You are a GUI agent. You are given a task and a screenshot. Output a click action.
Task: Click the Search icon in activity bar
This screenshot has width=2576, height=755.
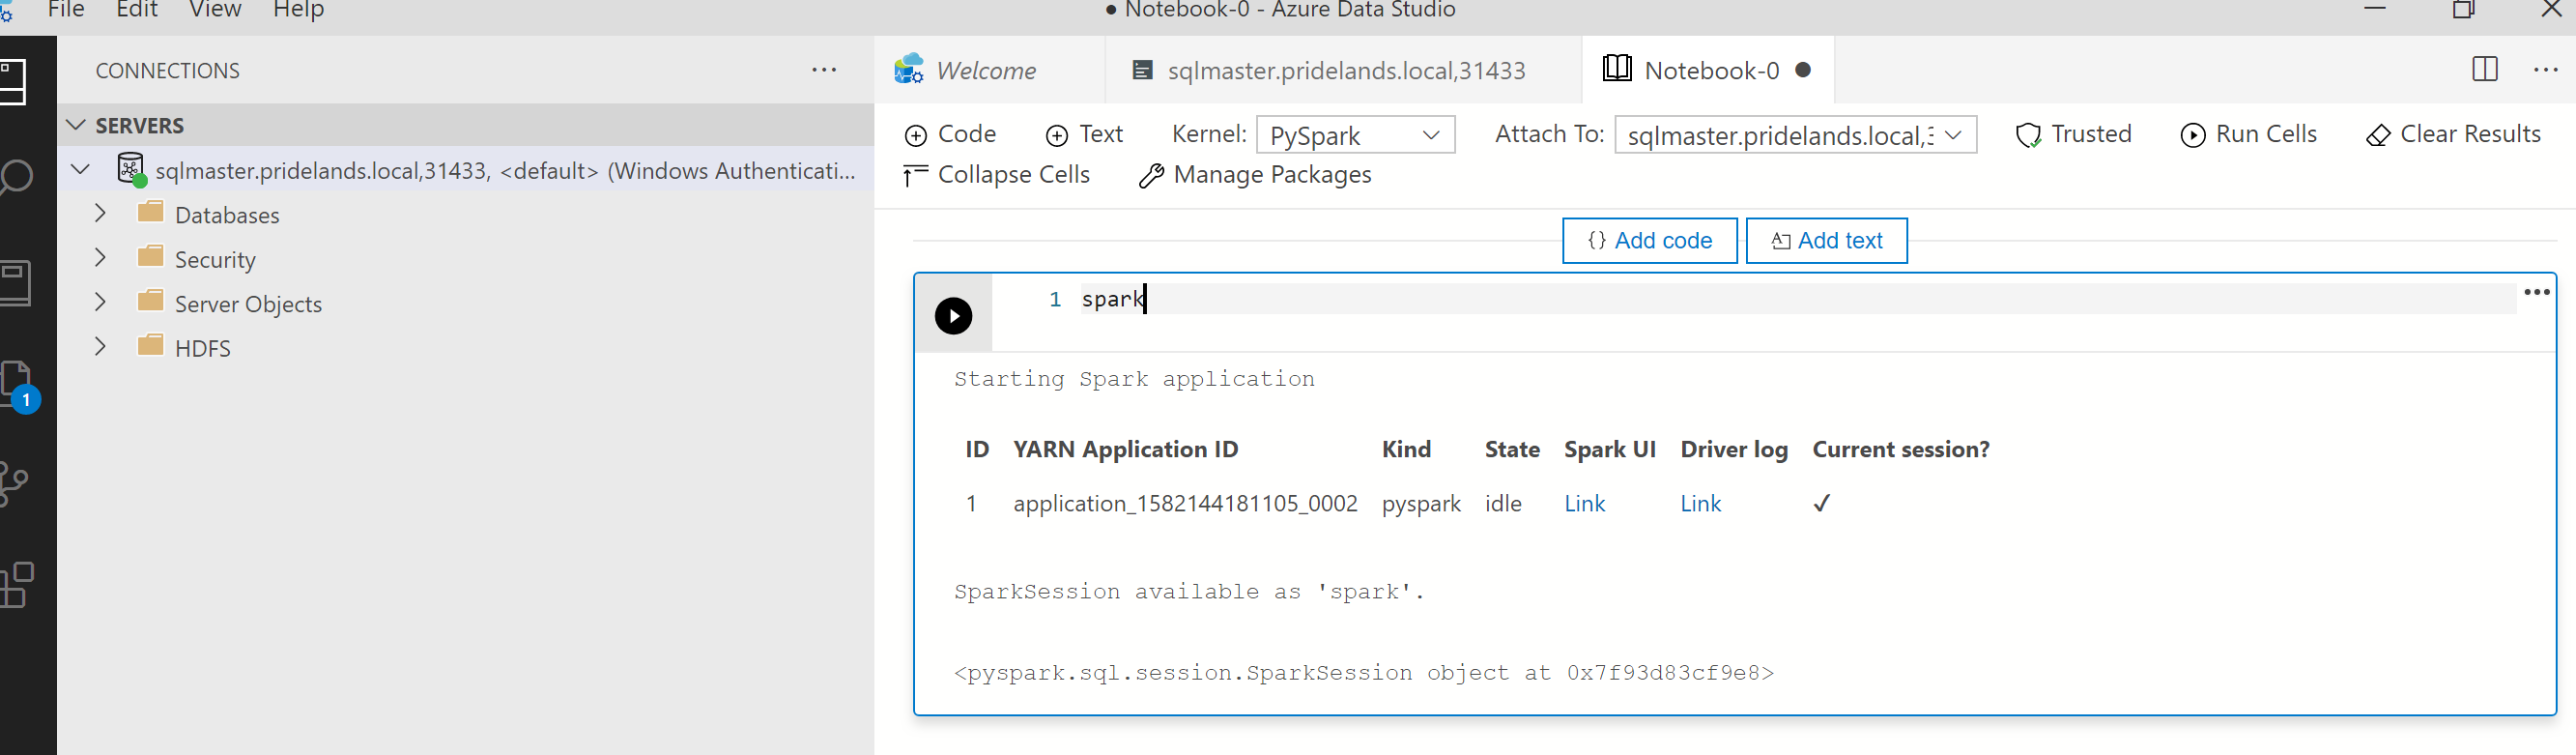pos(16,178)
